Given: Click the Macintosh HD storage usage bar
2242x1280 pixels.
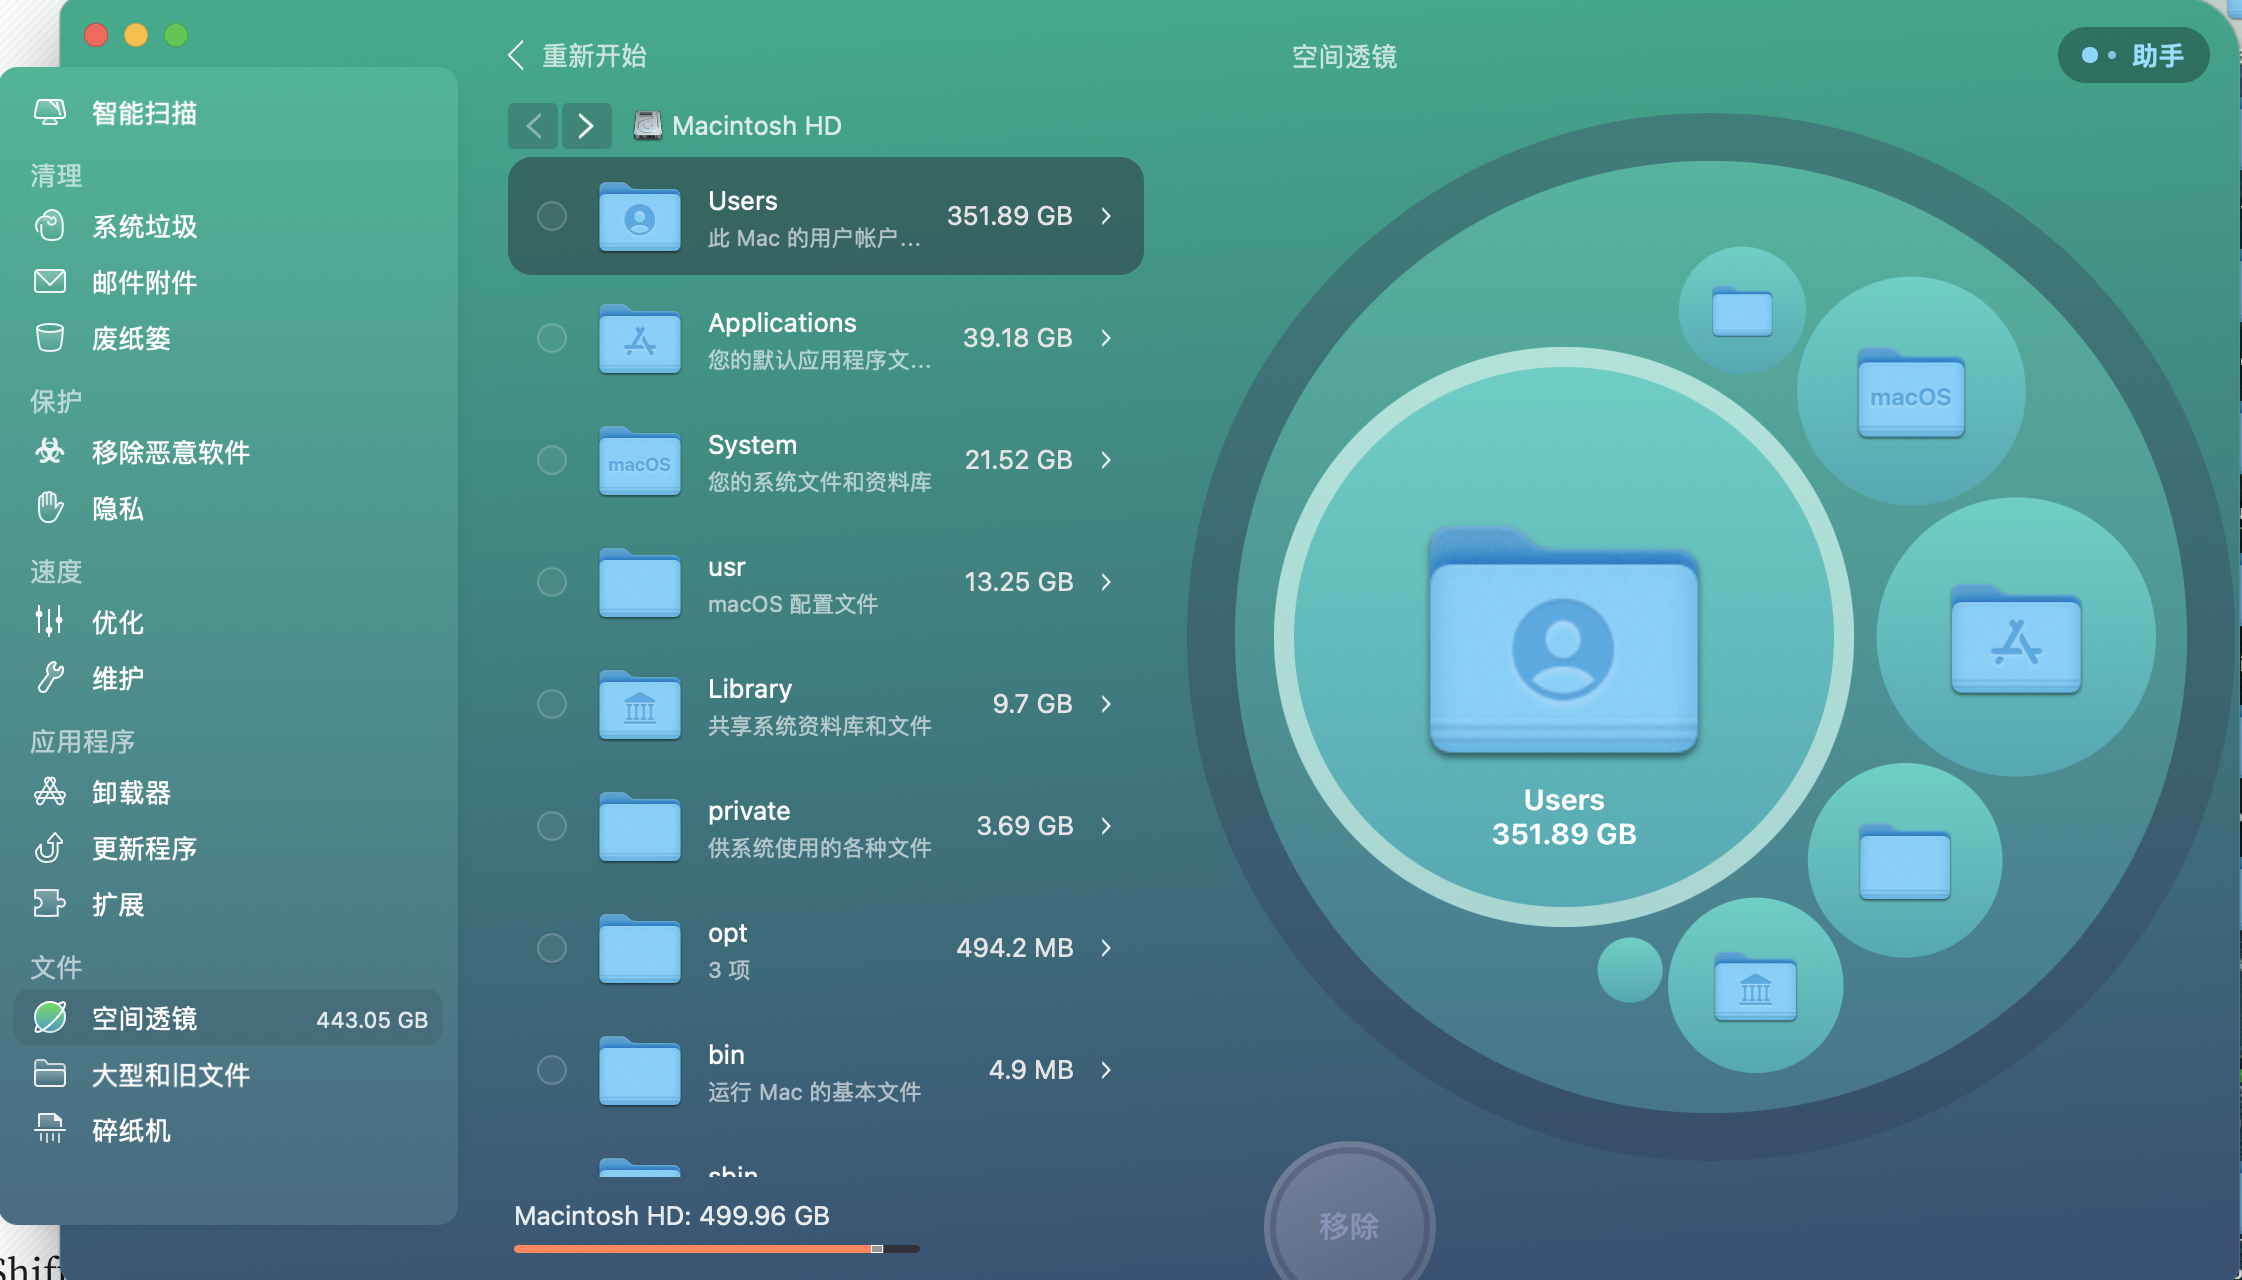Looking at the screenshot, I should (x=716, y=1249).
